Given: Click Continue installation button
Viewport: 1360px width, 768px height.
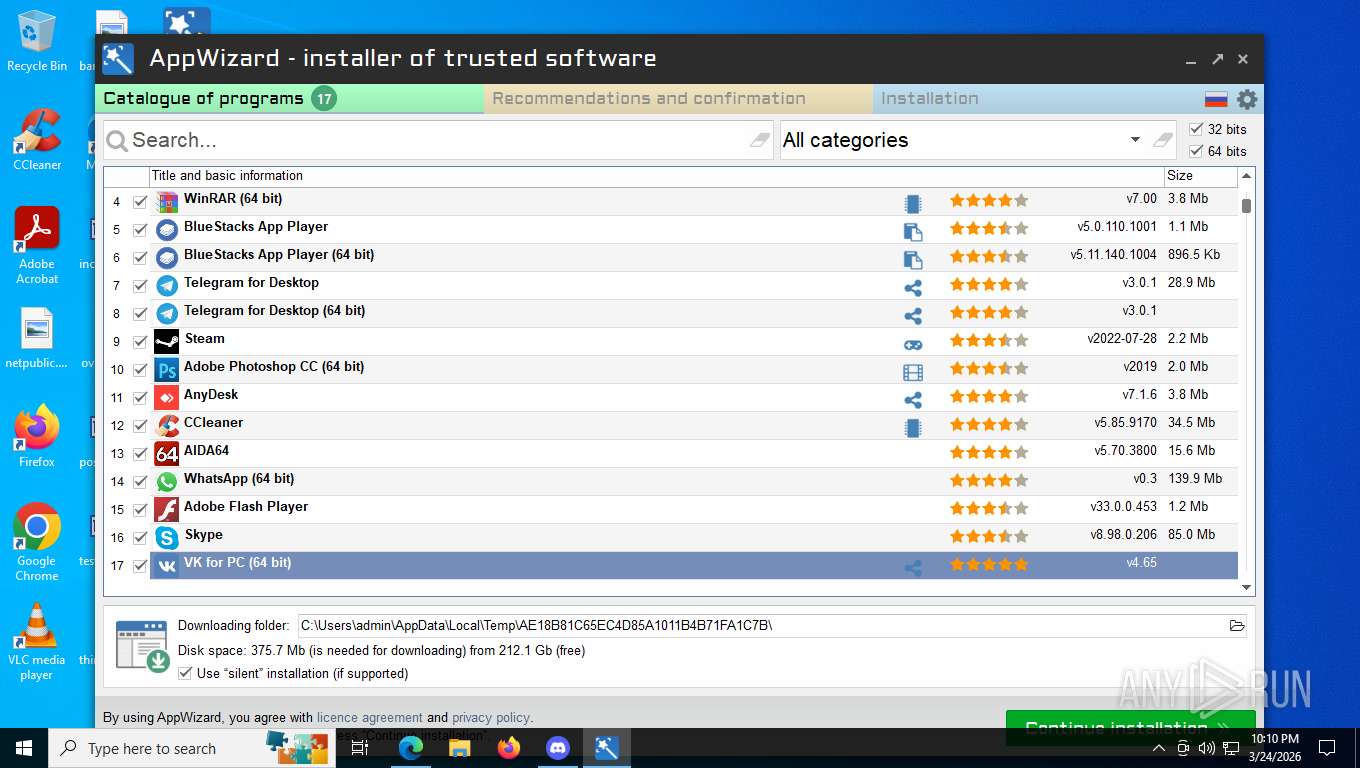Looking at the screenshot, I should click(1130, 727).
